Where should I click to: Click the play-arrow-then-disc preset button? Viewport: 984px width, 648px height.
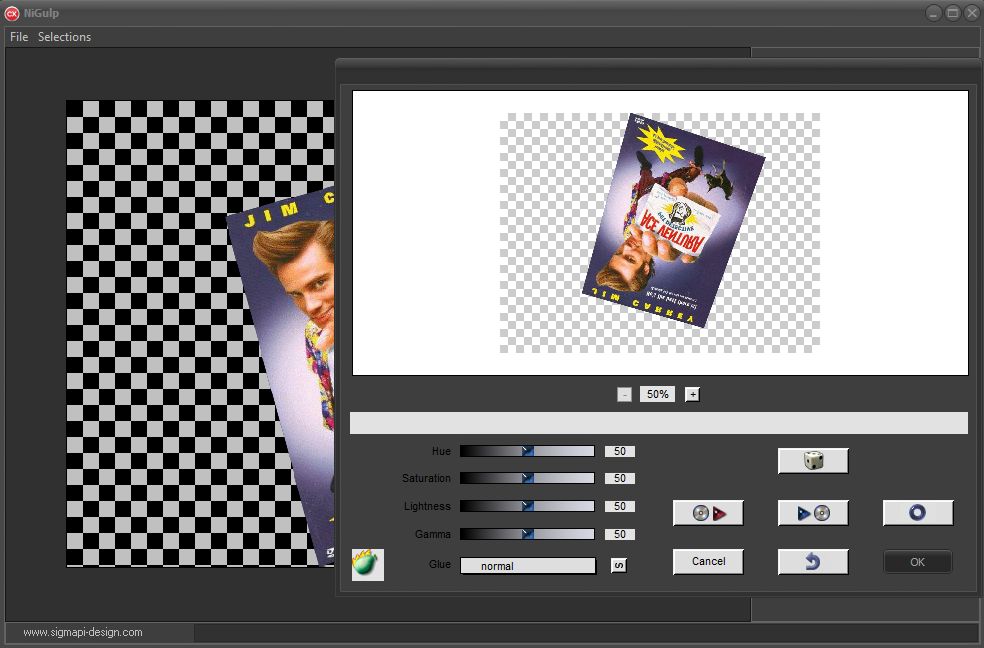click(x=813, y=513)
